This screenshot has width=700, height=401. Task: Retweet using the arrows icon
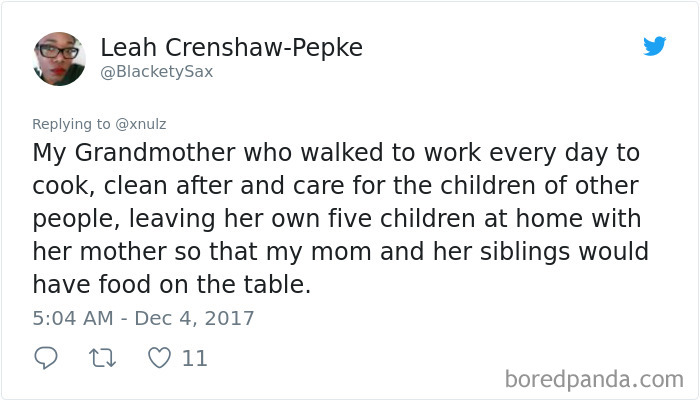[x=103, y=358]
